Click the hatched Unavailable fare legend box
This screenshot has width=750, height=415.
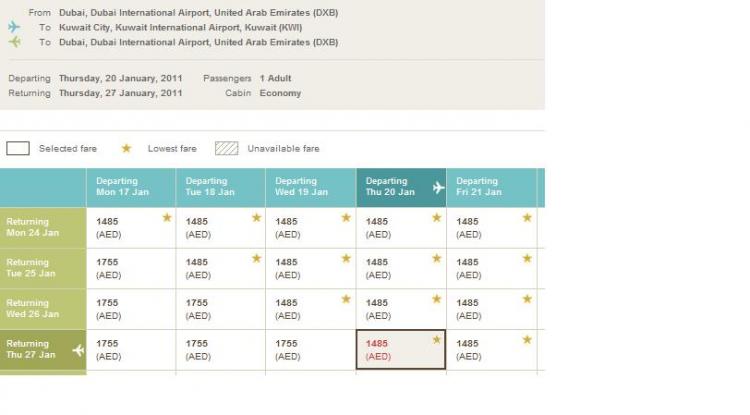click(x=227, y=148)
